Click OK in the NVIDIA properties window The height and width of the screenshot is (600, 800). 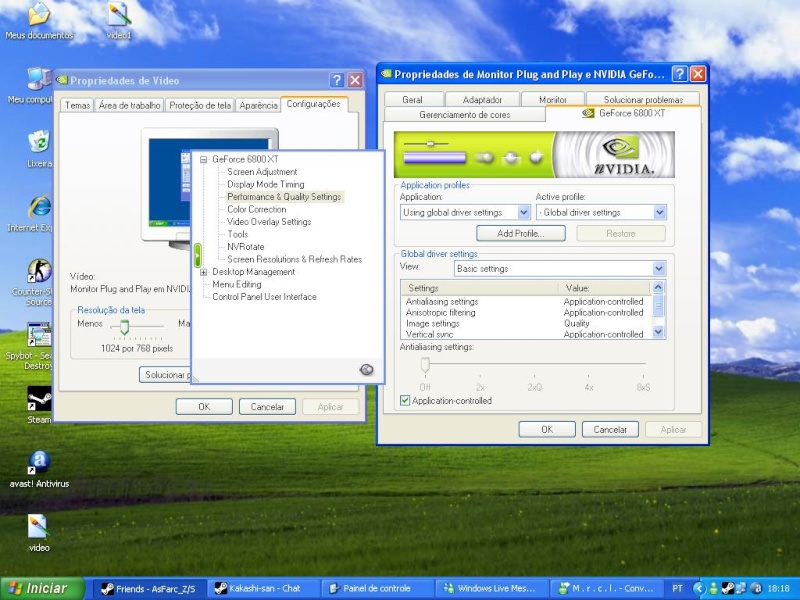[547, 430]
